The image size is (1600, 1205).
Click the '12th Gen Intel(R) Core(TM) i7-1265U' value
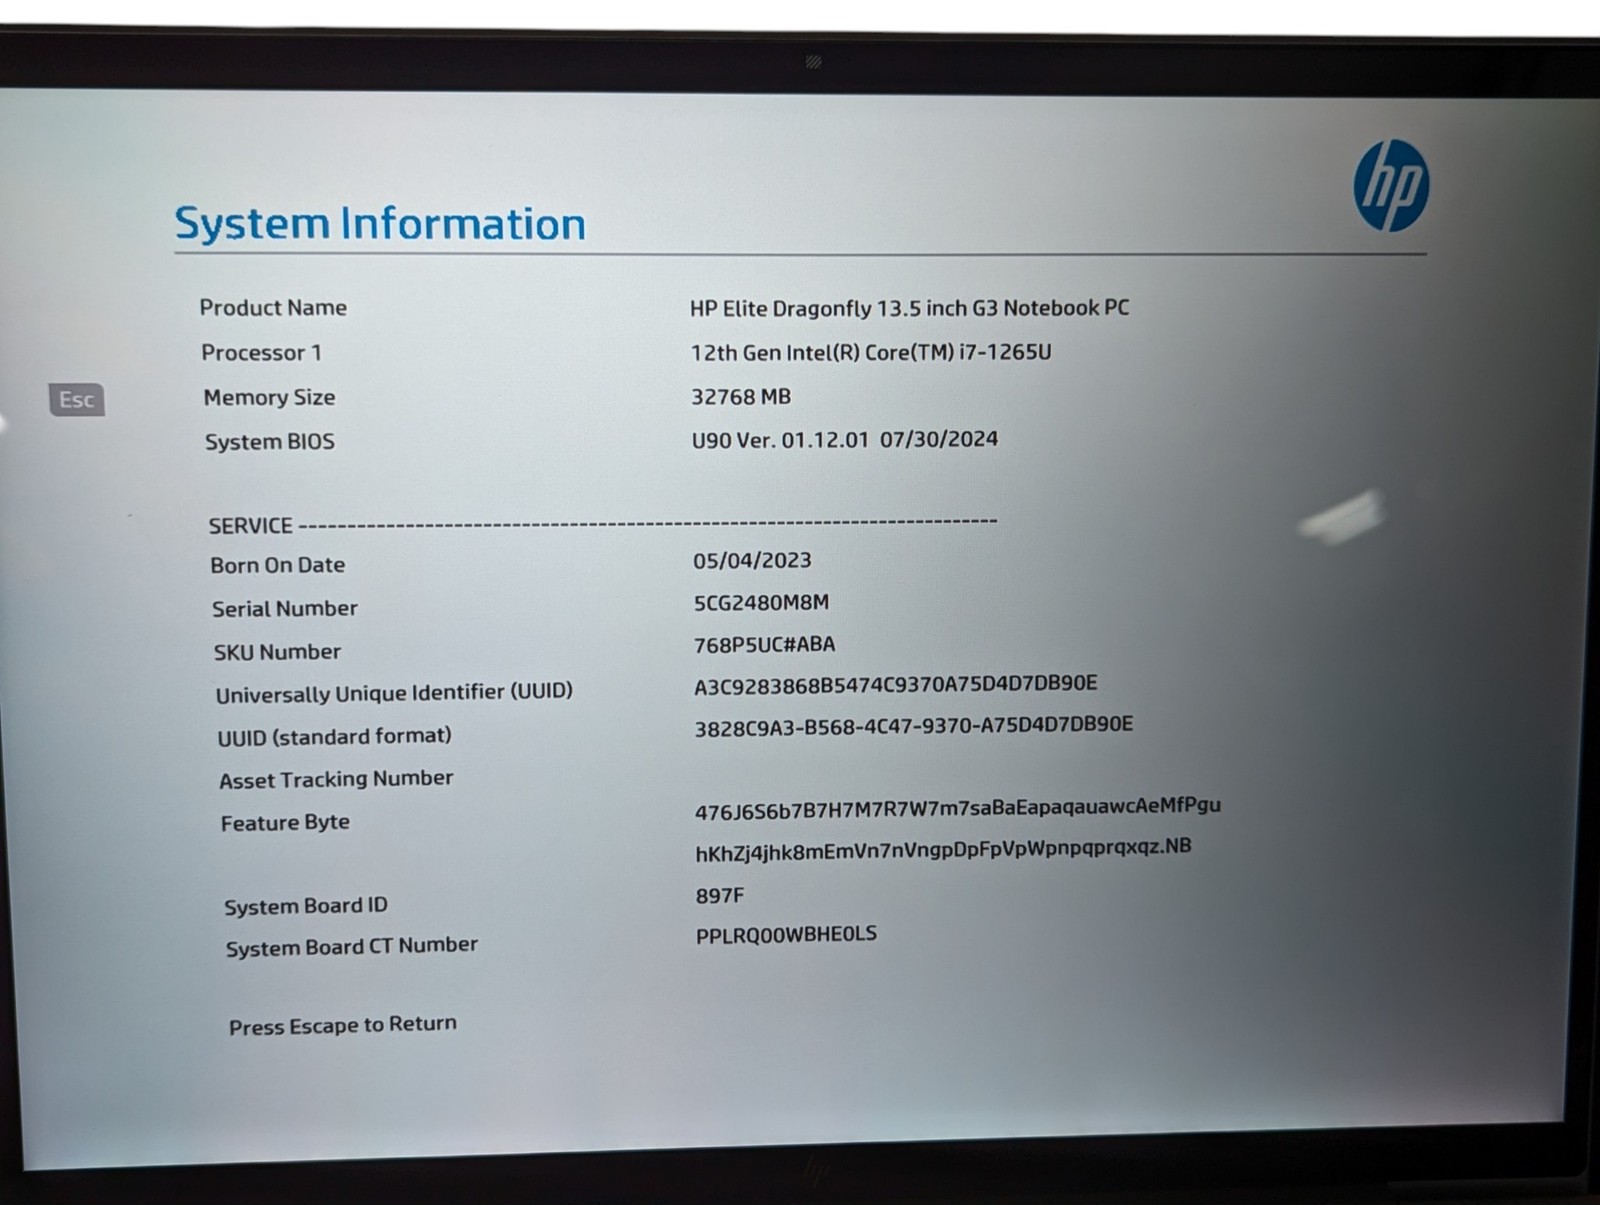coord(870,353)
